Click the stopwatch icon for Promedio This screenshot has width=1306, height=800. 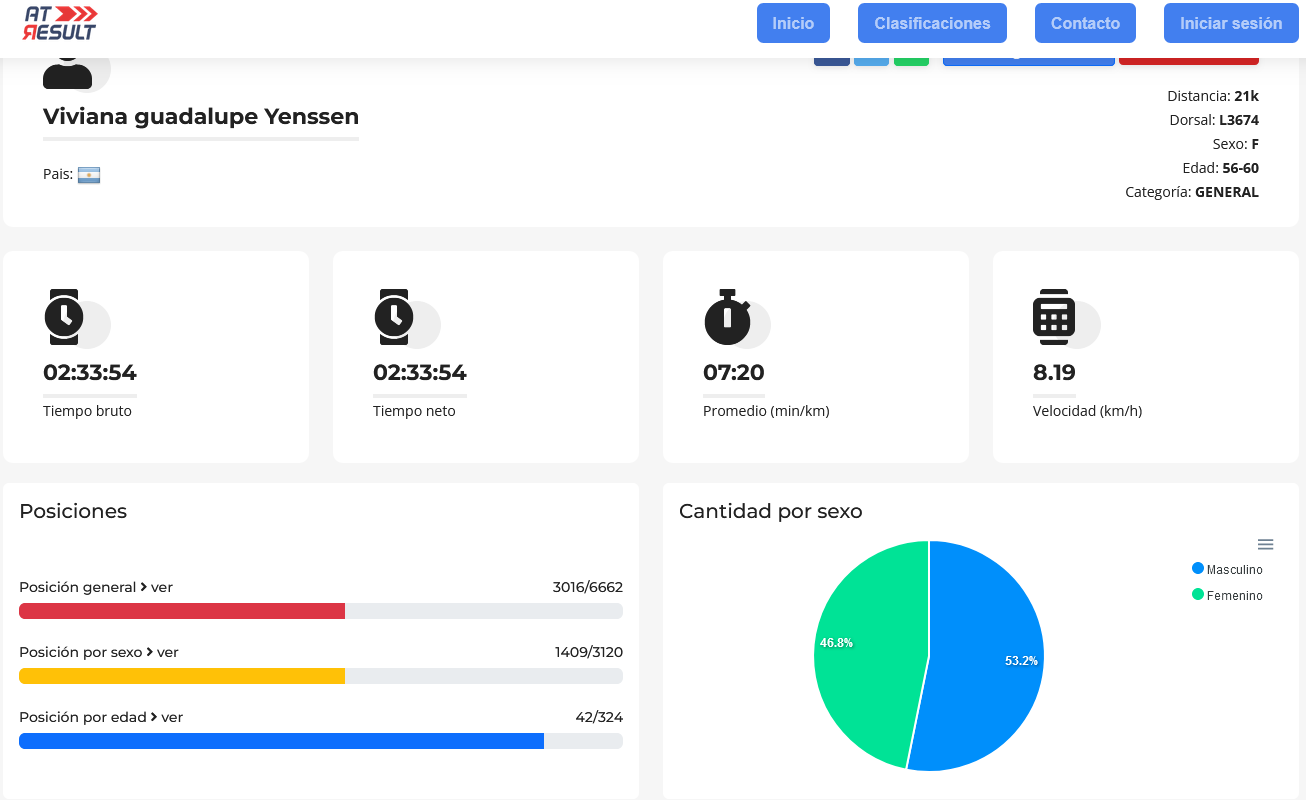coord(728,317)
